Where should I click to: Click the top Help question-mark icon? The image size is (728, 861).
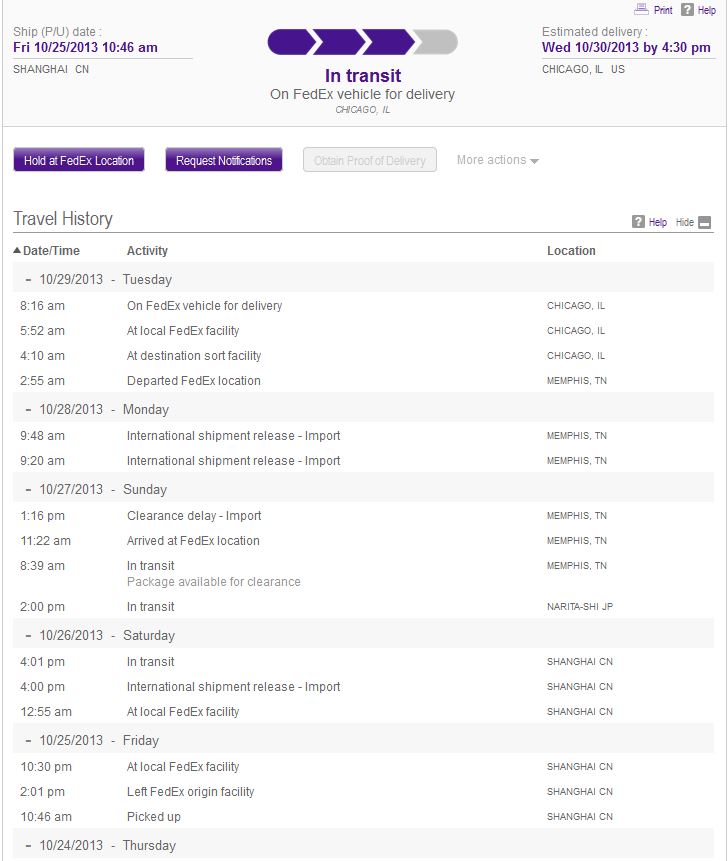pos(687,9)
